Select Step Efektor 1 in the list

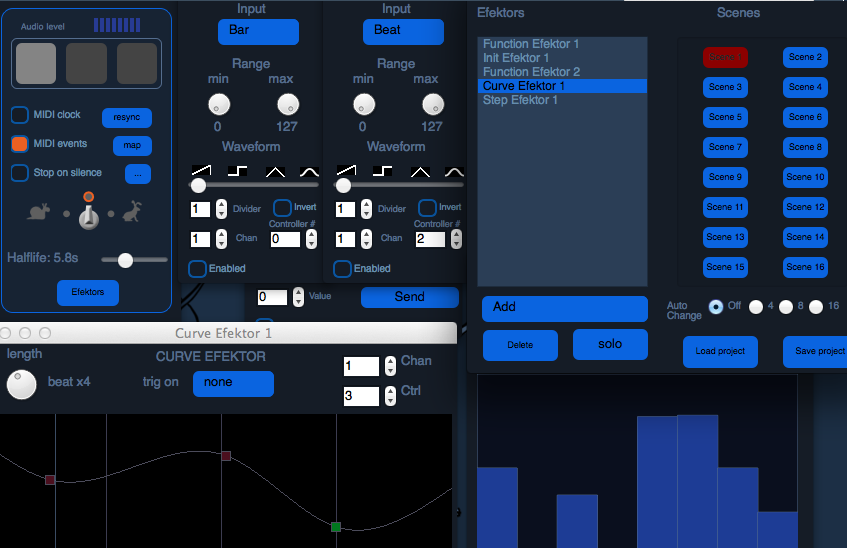(x=520, y=100)
